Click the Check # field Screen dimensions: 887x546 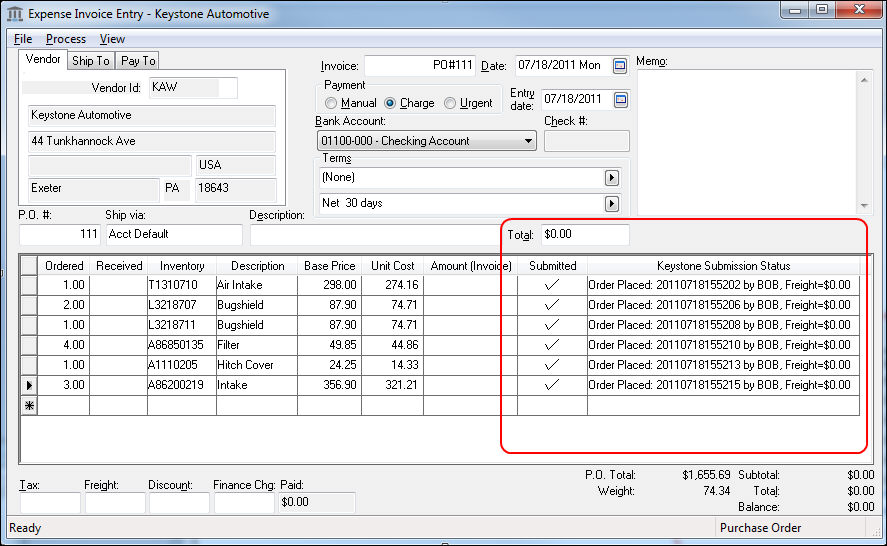[x=587, y=141]
